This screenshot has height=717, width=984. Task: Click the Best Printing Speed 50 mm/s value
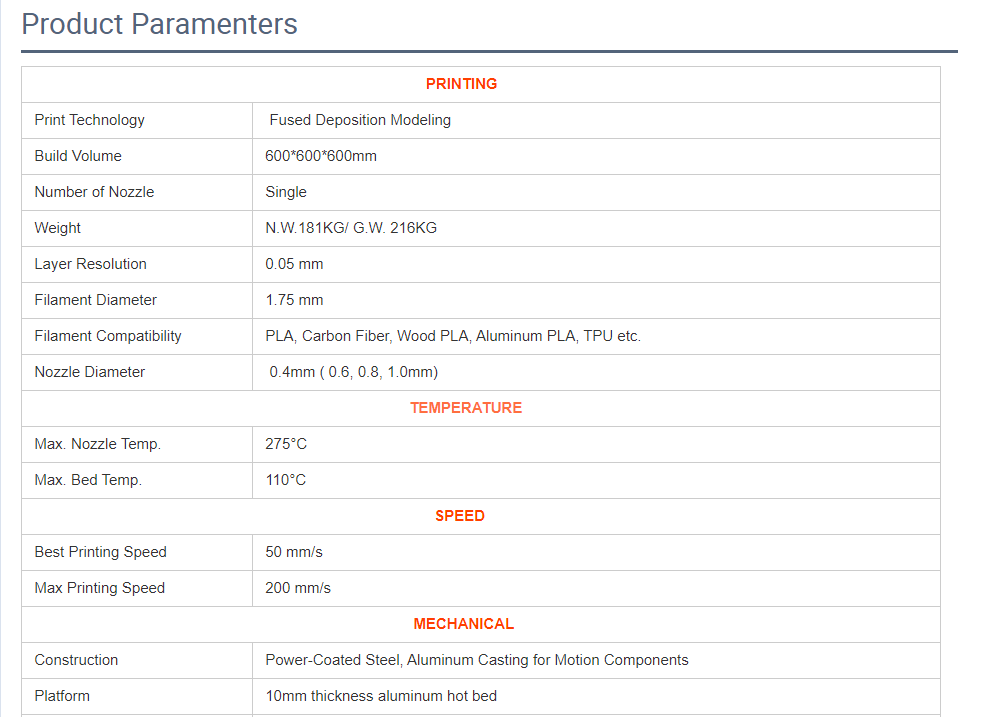(294, 552)
